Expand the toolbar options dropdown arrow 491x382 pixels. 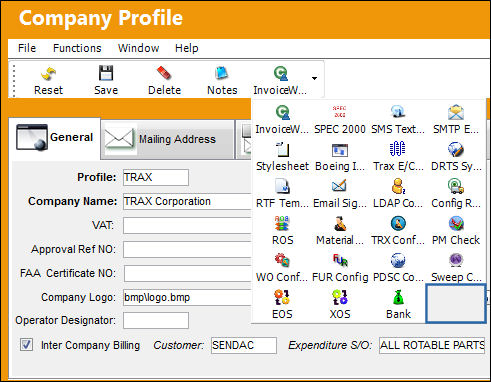[x=314, y=79]
